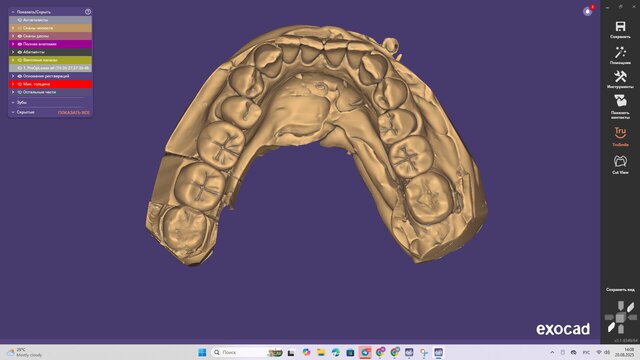Expand the Скрытые section
Image resolution: width=640 pixels, height=360 pixels.
(x=13, y=112)
